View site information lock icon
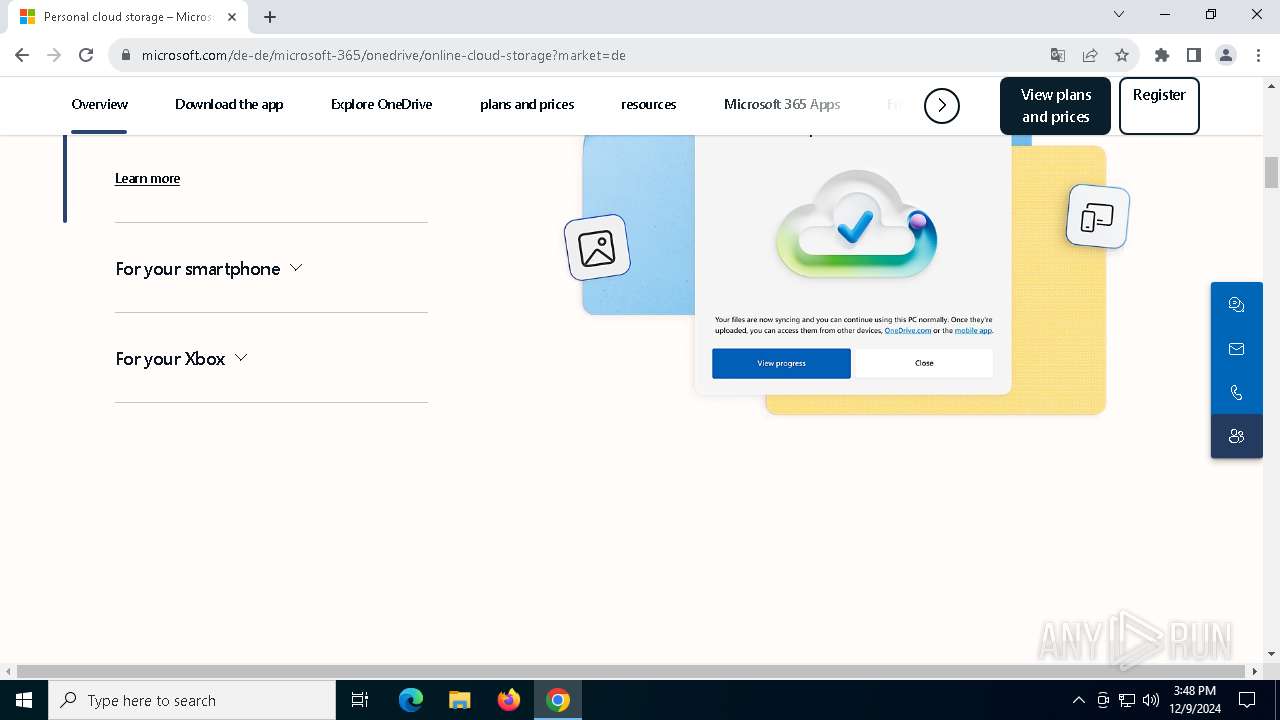 126,55
